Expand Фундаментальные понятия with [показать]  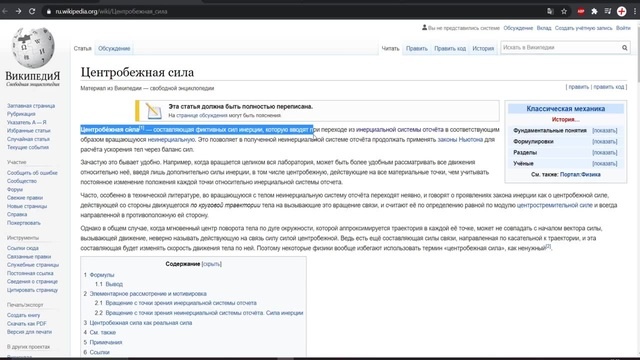(604, 131)
